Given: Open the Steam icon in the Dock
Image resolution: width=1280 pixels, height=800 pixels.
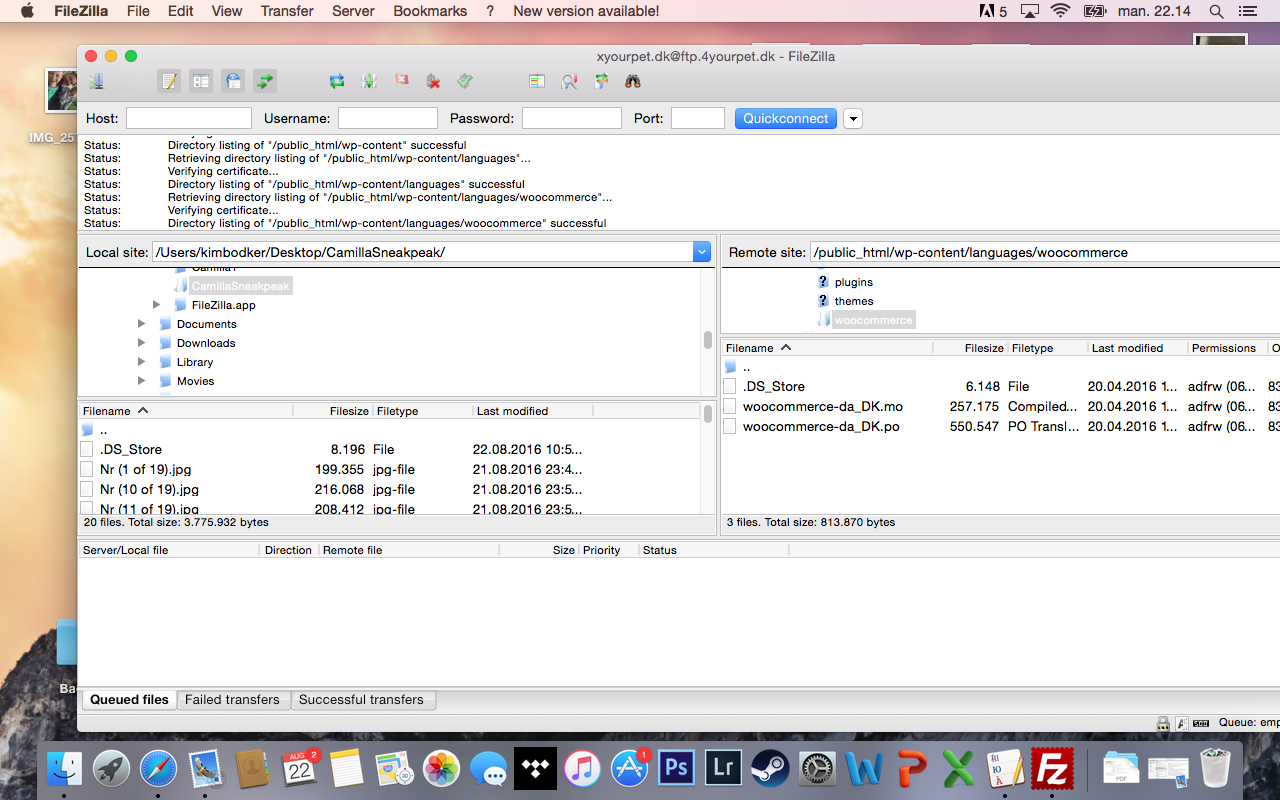Looking at the screenshot, I should coord(770,768).
